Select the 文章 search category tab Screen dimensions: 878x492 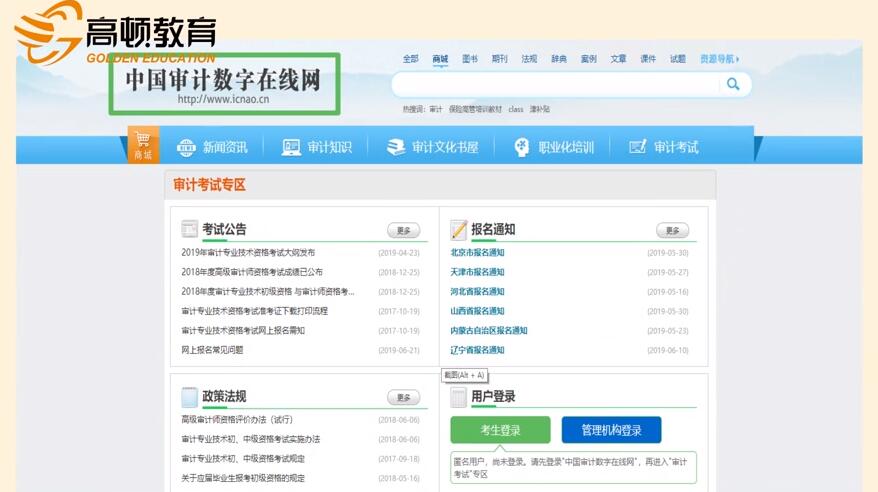618,59
